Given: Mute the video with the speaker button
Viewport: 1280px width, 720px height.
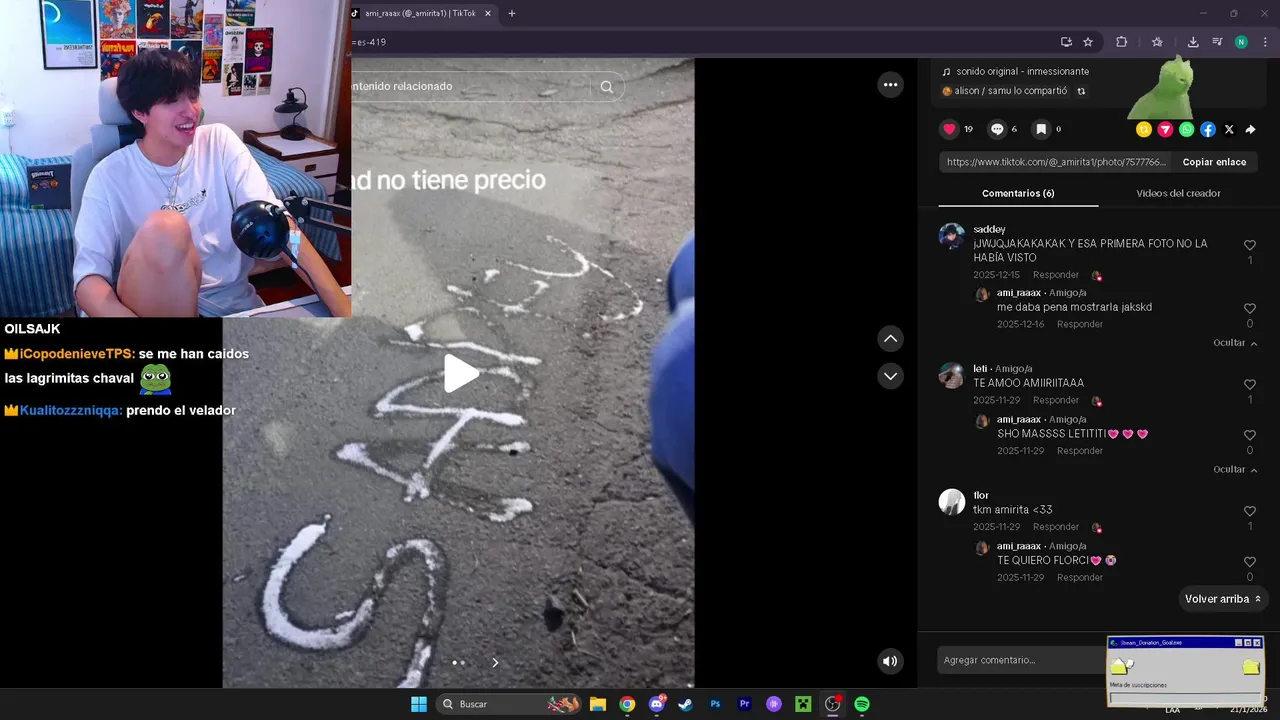Looking at the screenshot, I should 890,661.
